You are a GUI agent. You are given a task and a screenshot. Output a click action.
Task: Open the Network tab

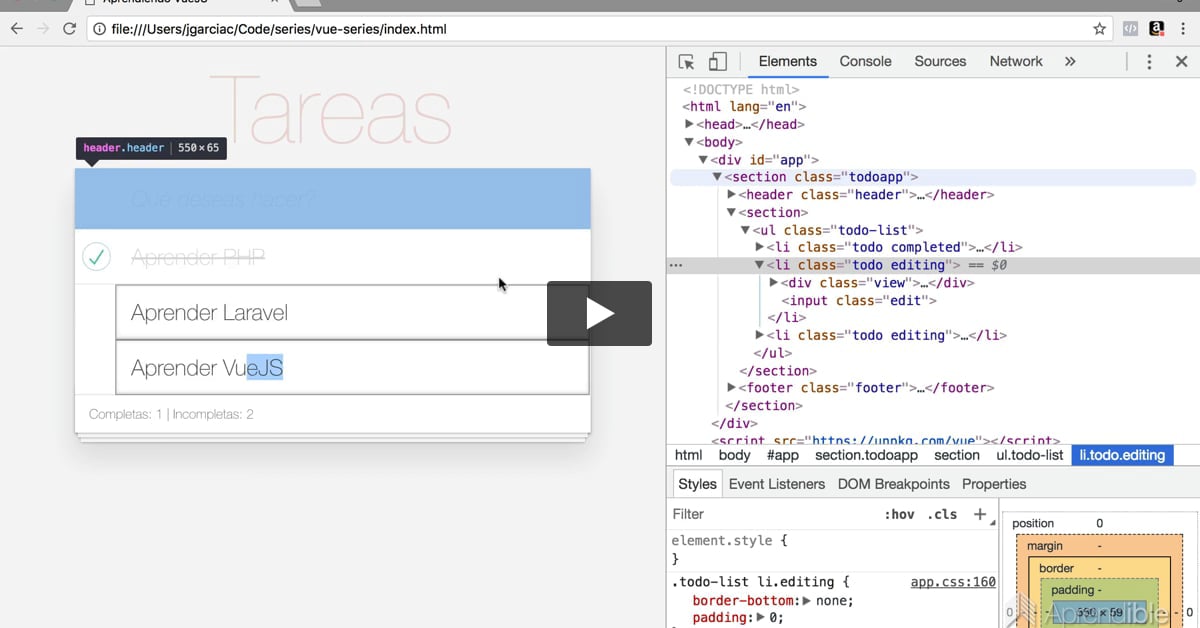[x=1016, y=61]
